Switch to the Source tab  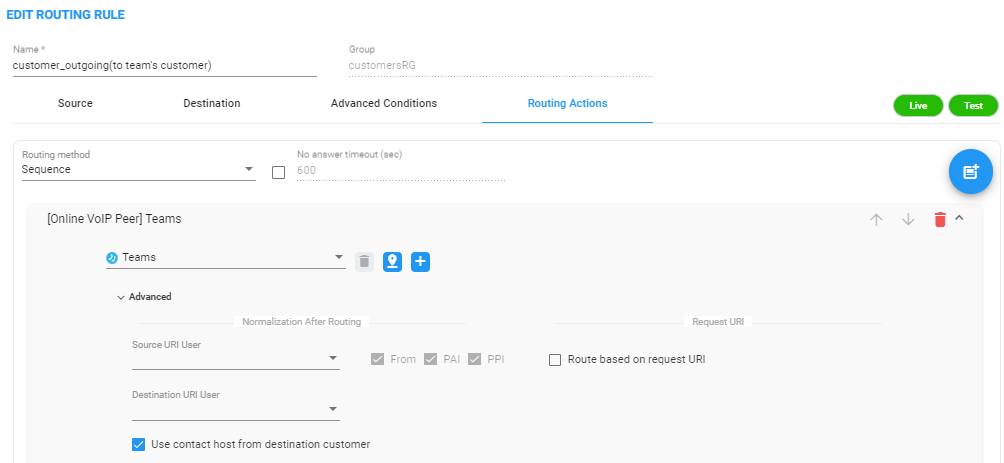point(76,103)
